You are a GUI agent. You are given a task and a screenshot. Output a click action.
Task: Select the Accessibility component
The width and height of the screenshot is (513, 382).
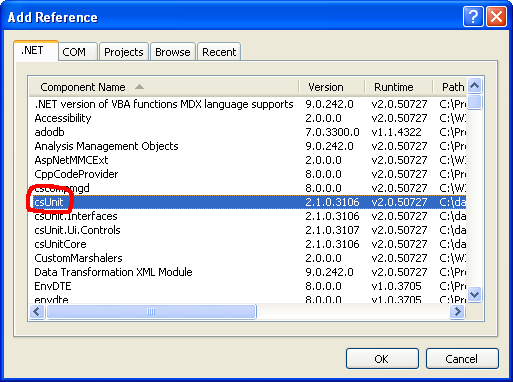point(63,118)
